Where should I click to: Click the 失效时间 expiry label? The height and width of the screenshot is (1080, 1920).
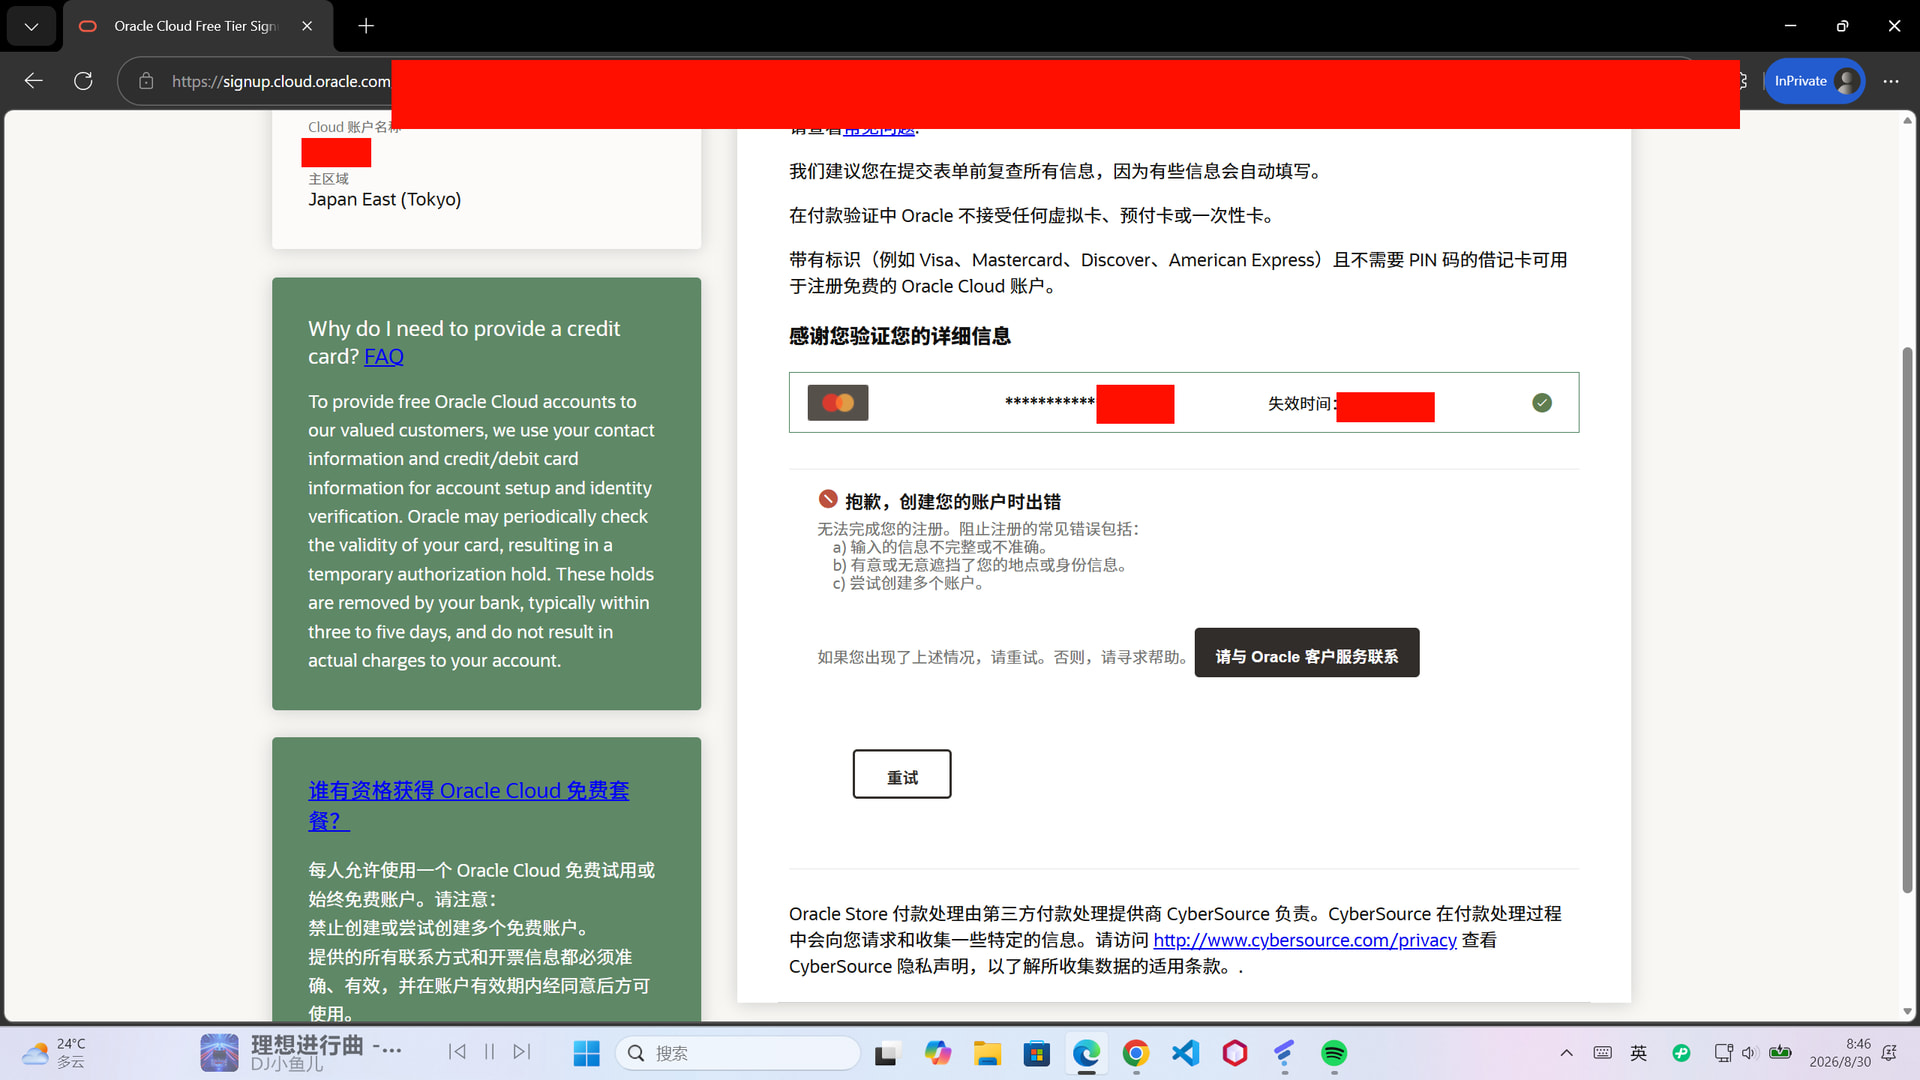1300,404
